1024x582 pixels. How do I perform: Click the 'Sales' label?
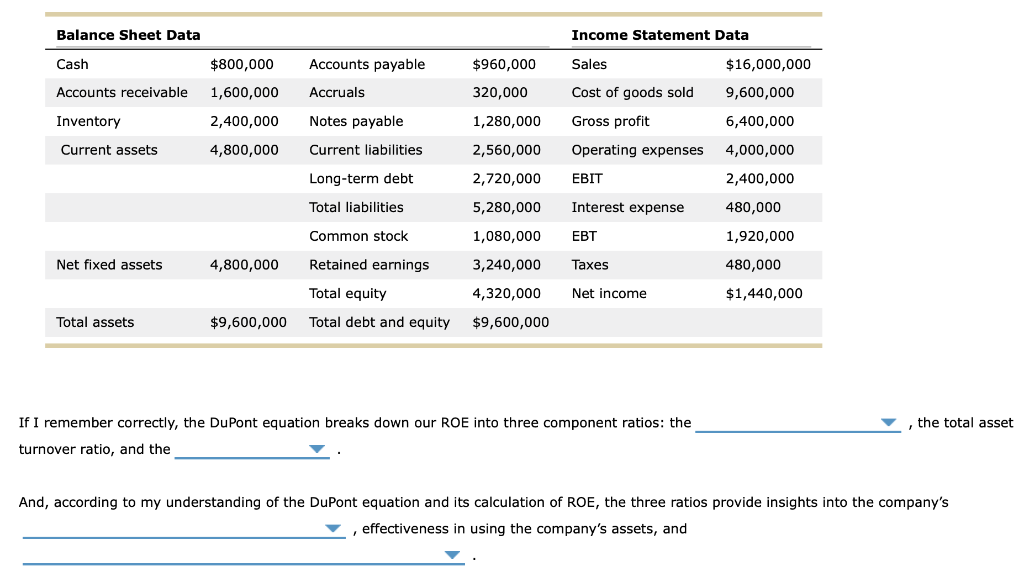[x=589, y=64]
